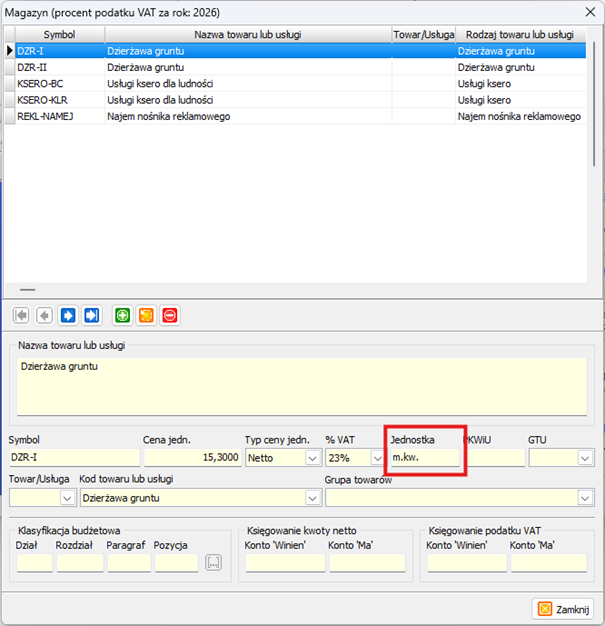Screen dimensions: 605x626
Task: Select the REKL-NAMEJ row
Action: (x=58, y=117)
